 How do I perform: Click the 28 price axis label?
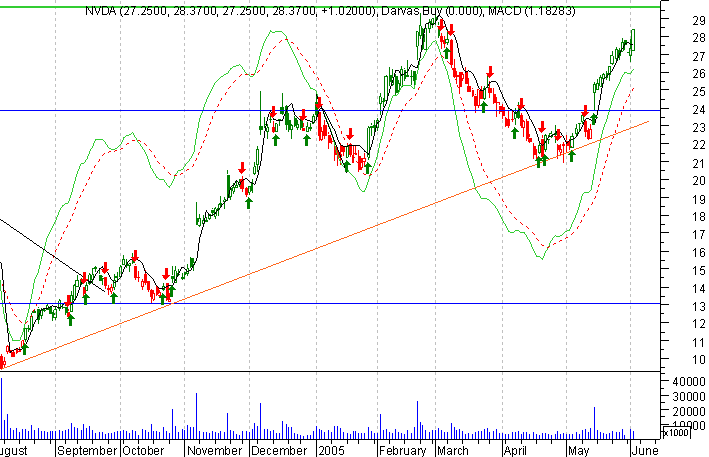tap(699, 38)
